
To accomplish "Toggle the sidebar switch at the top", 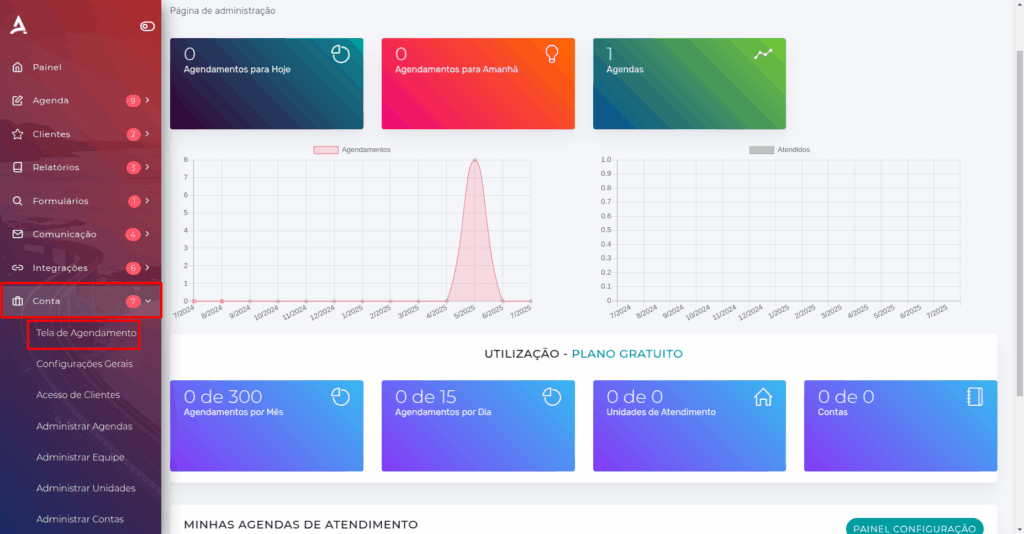I will click(147, 26).
